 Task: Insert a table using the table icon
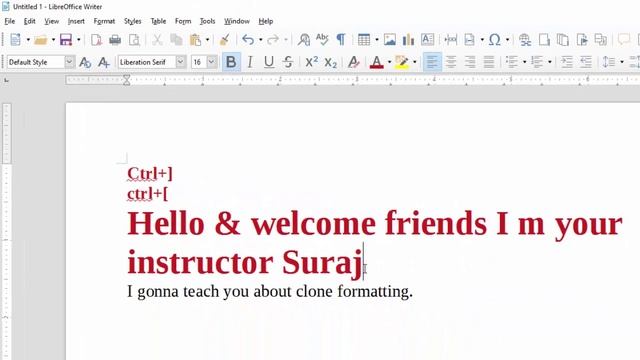[x=364, y=40]
